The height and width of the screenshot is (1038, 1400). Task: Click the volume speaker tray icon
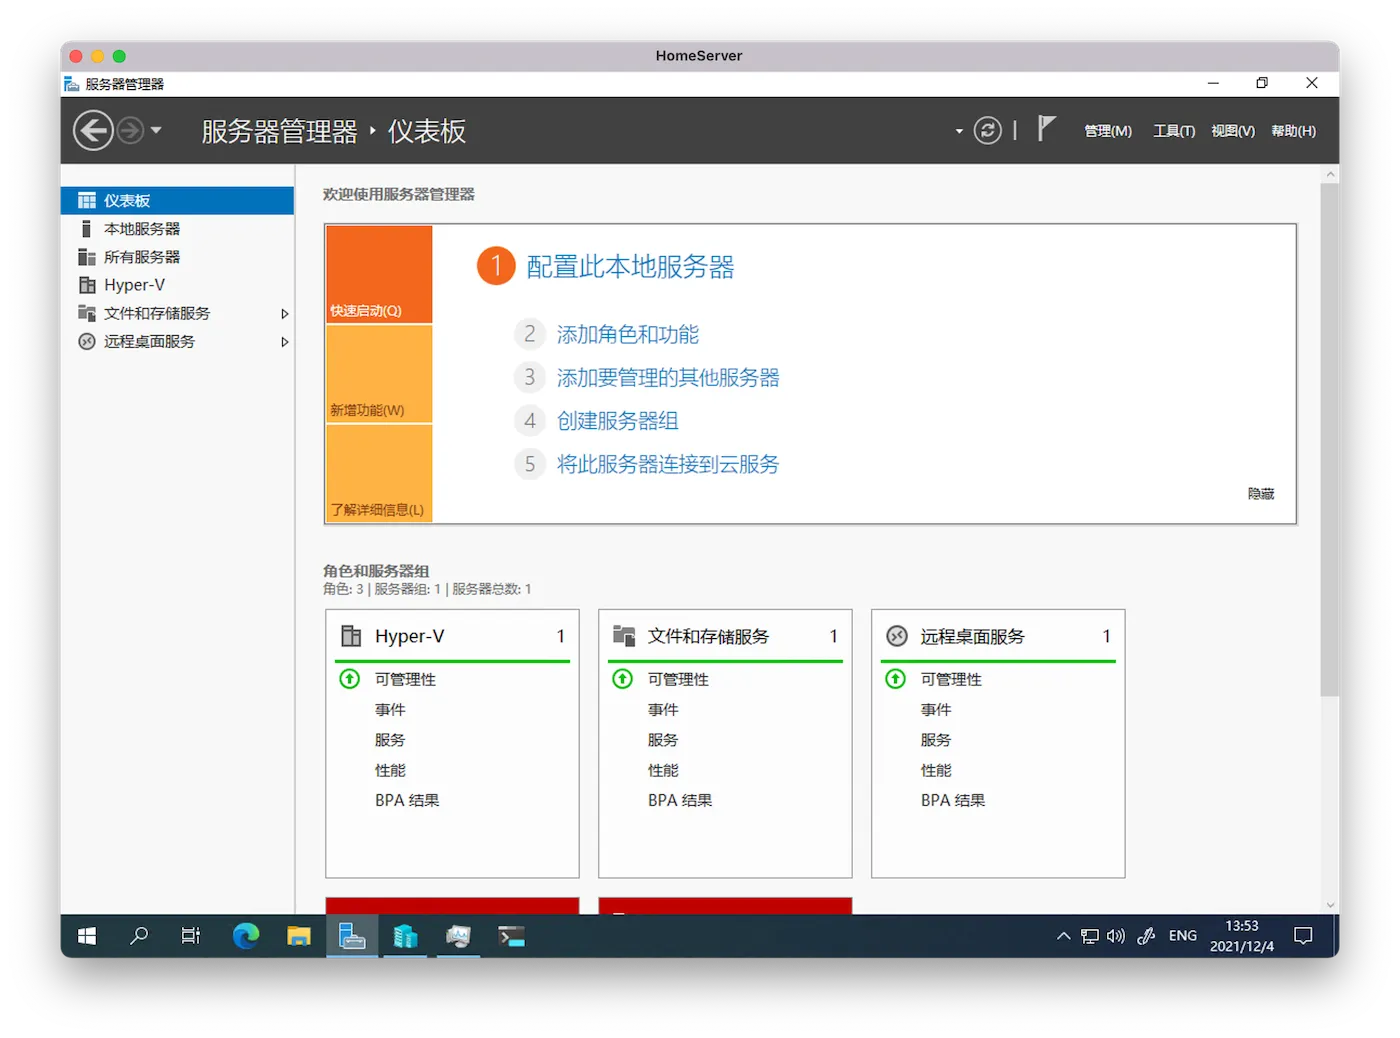click(x=1116, y=936)
